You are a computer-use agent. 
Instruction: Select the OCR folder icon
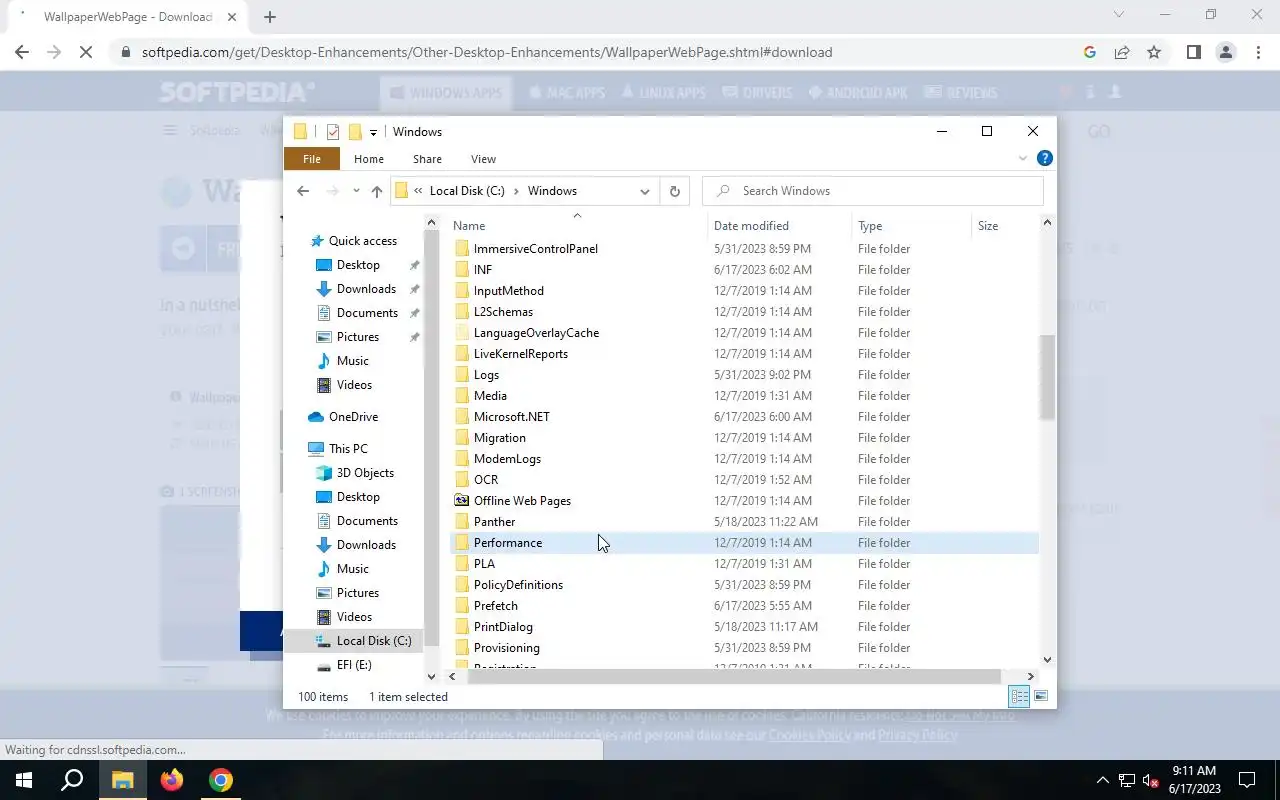[461, 480]
